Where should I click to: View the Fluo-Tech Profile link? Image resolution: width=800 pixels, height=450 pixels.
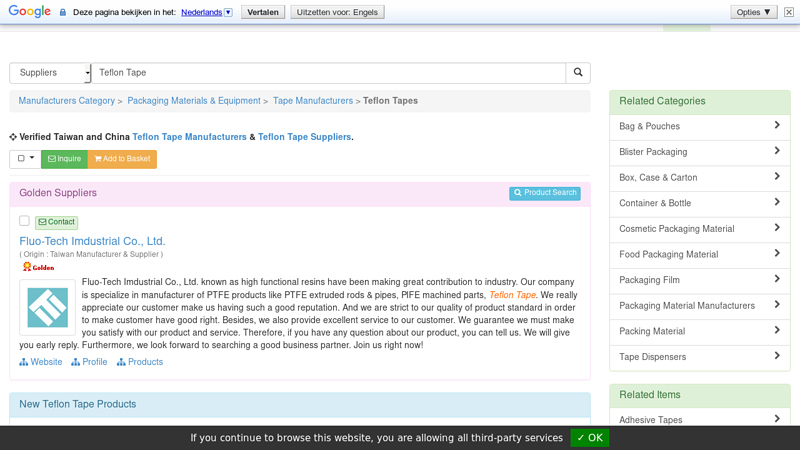coord(89,362)
